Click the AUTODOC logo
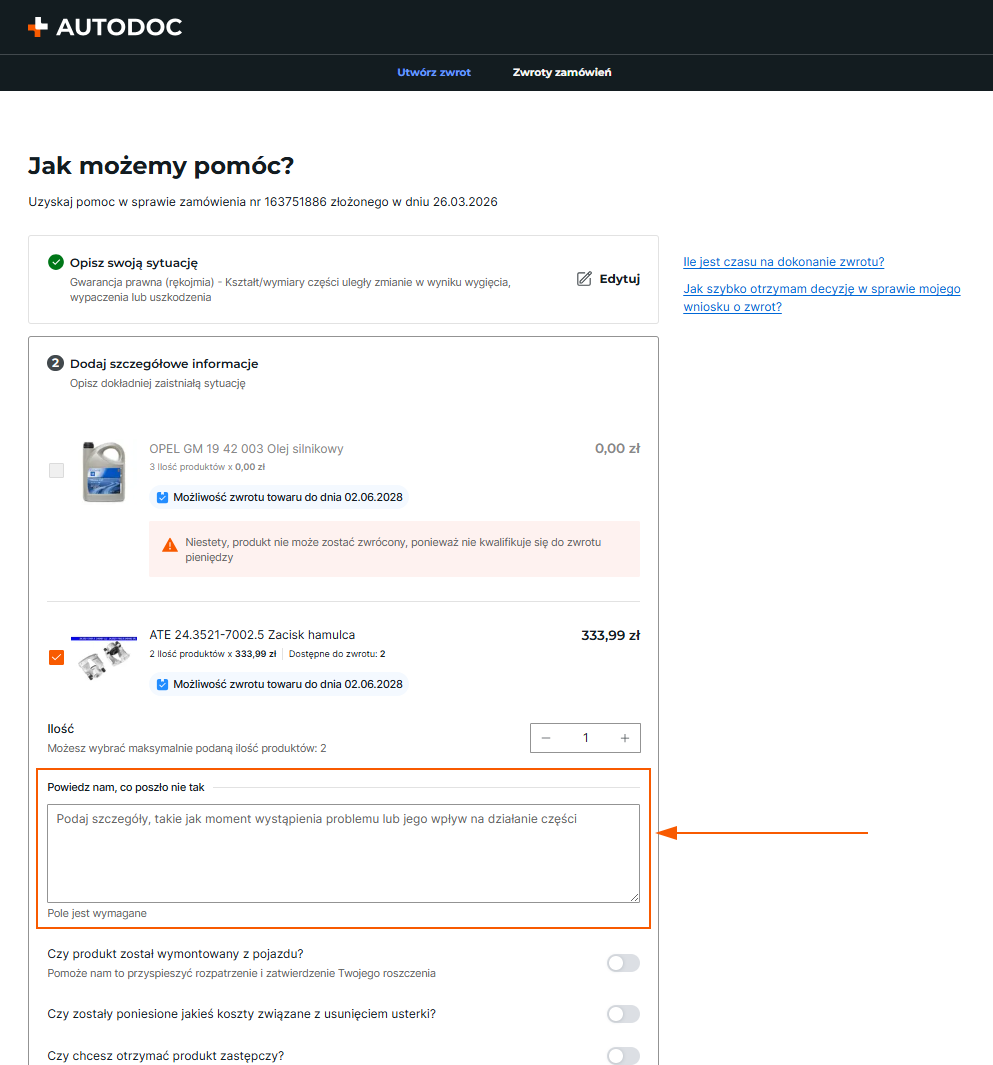 pyautogui.click(x=105, y=27)
